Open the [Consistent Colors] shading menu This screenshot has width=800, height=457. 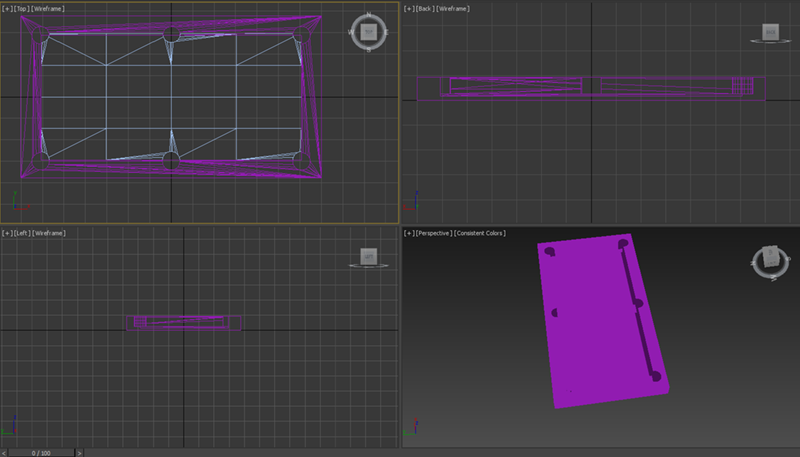pos(480,233)
